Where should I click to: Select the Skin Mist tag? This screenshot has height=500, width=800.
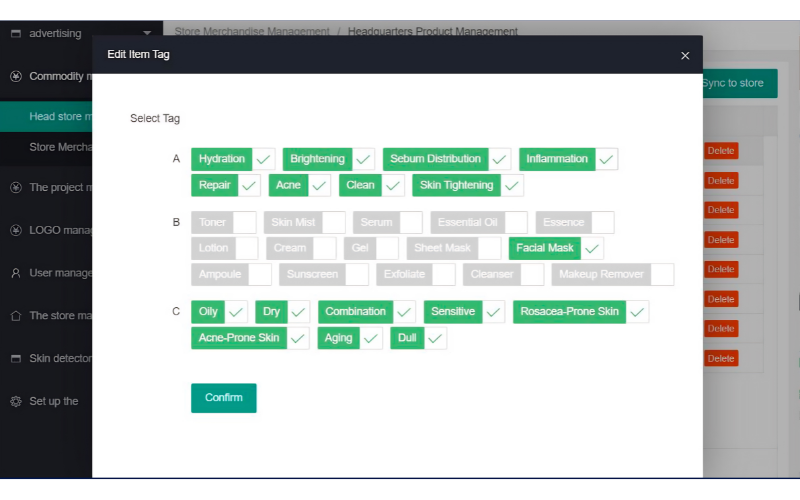pyautogui.click(x=305, y=222)
